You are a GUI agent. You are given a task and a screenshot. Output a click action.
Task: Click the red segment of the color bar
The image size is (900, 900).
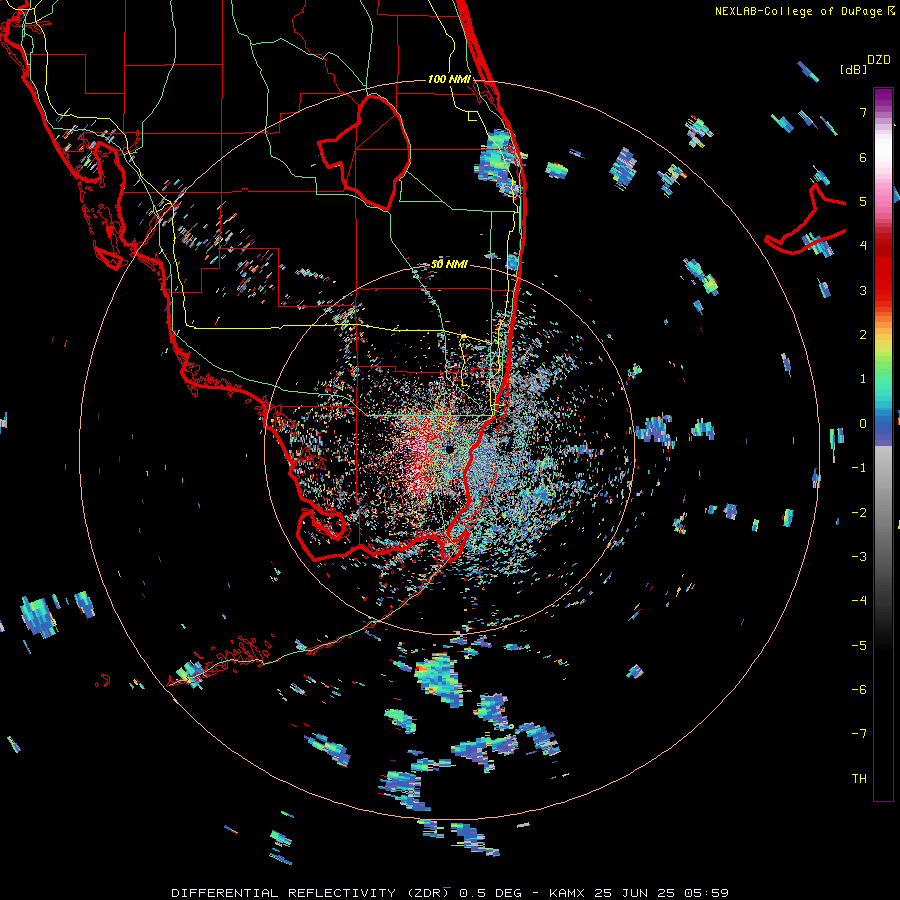tap(883, 270)
